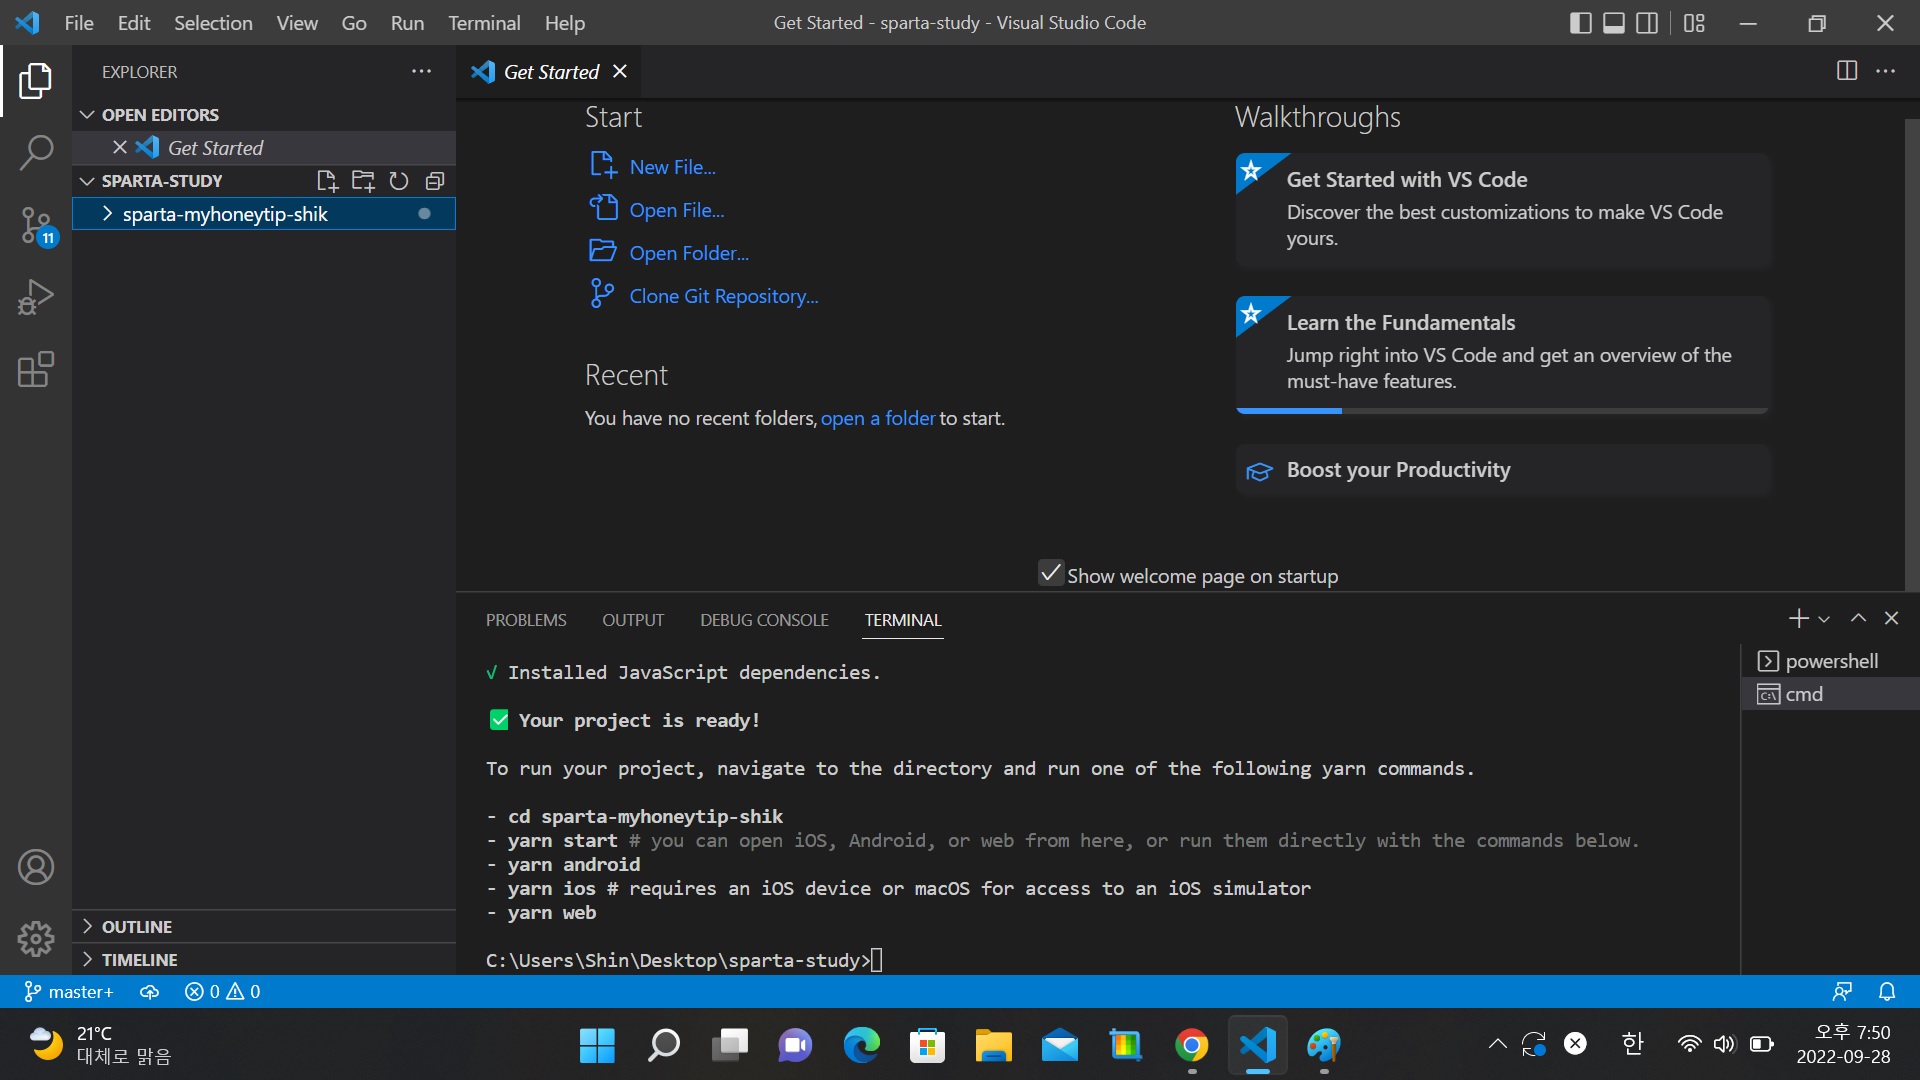Click the 'open a folder' link
1920x1080 pixels.
point(878,418)
